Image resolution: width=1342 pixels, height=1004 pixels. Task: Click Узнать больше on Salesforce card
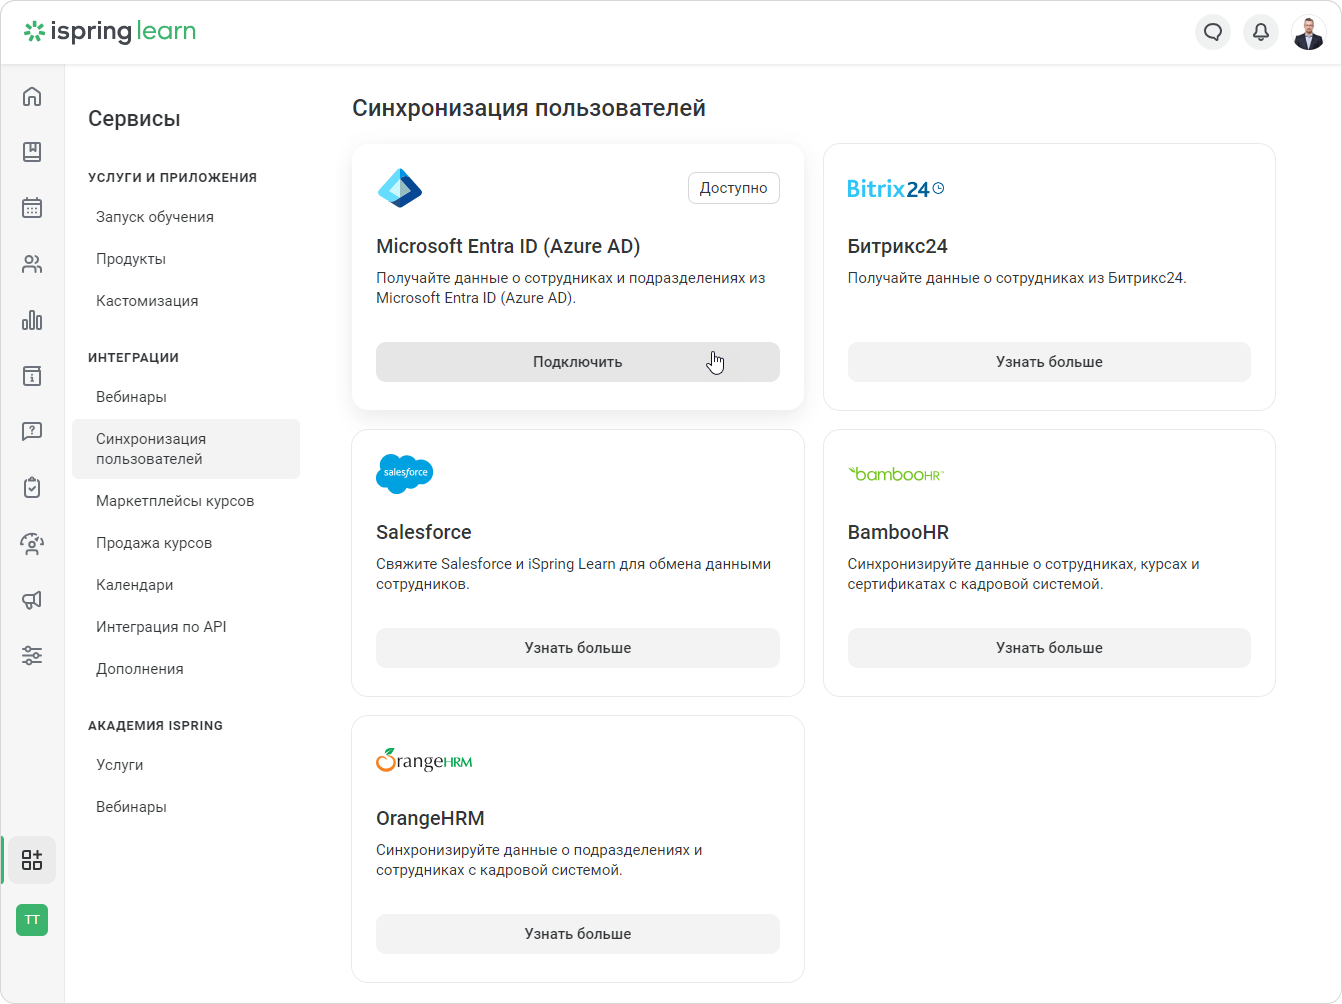point(578,648)
